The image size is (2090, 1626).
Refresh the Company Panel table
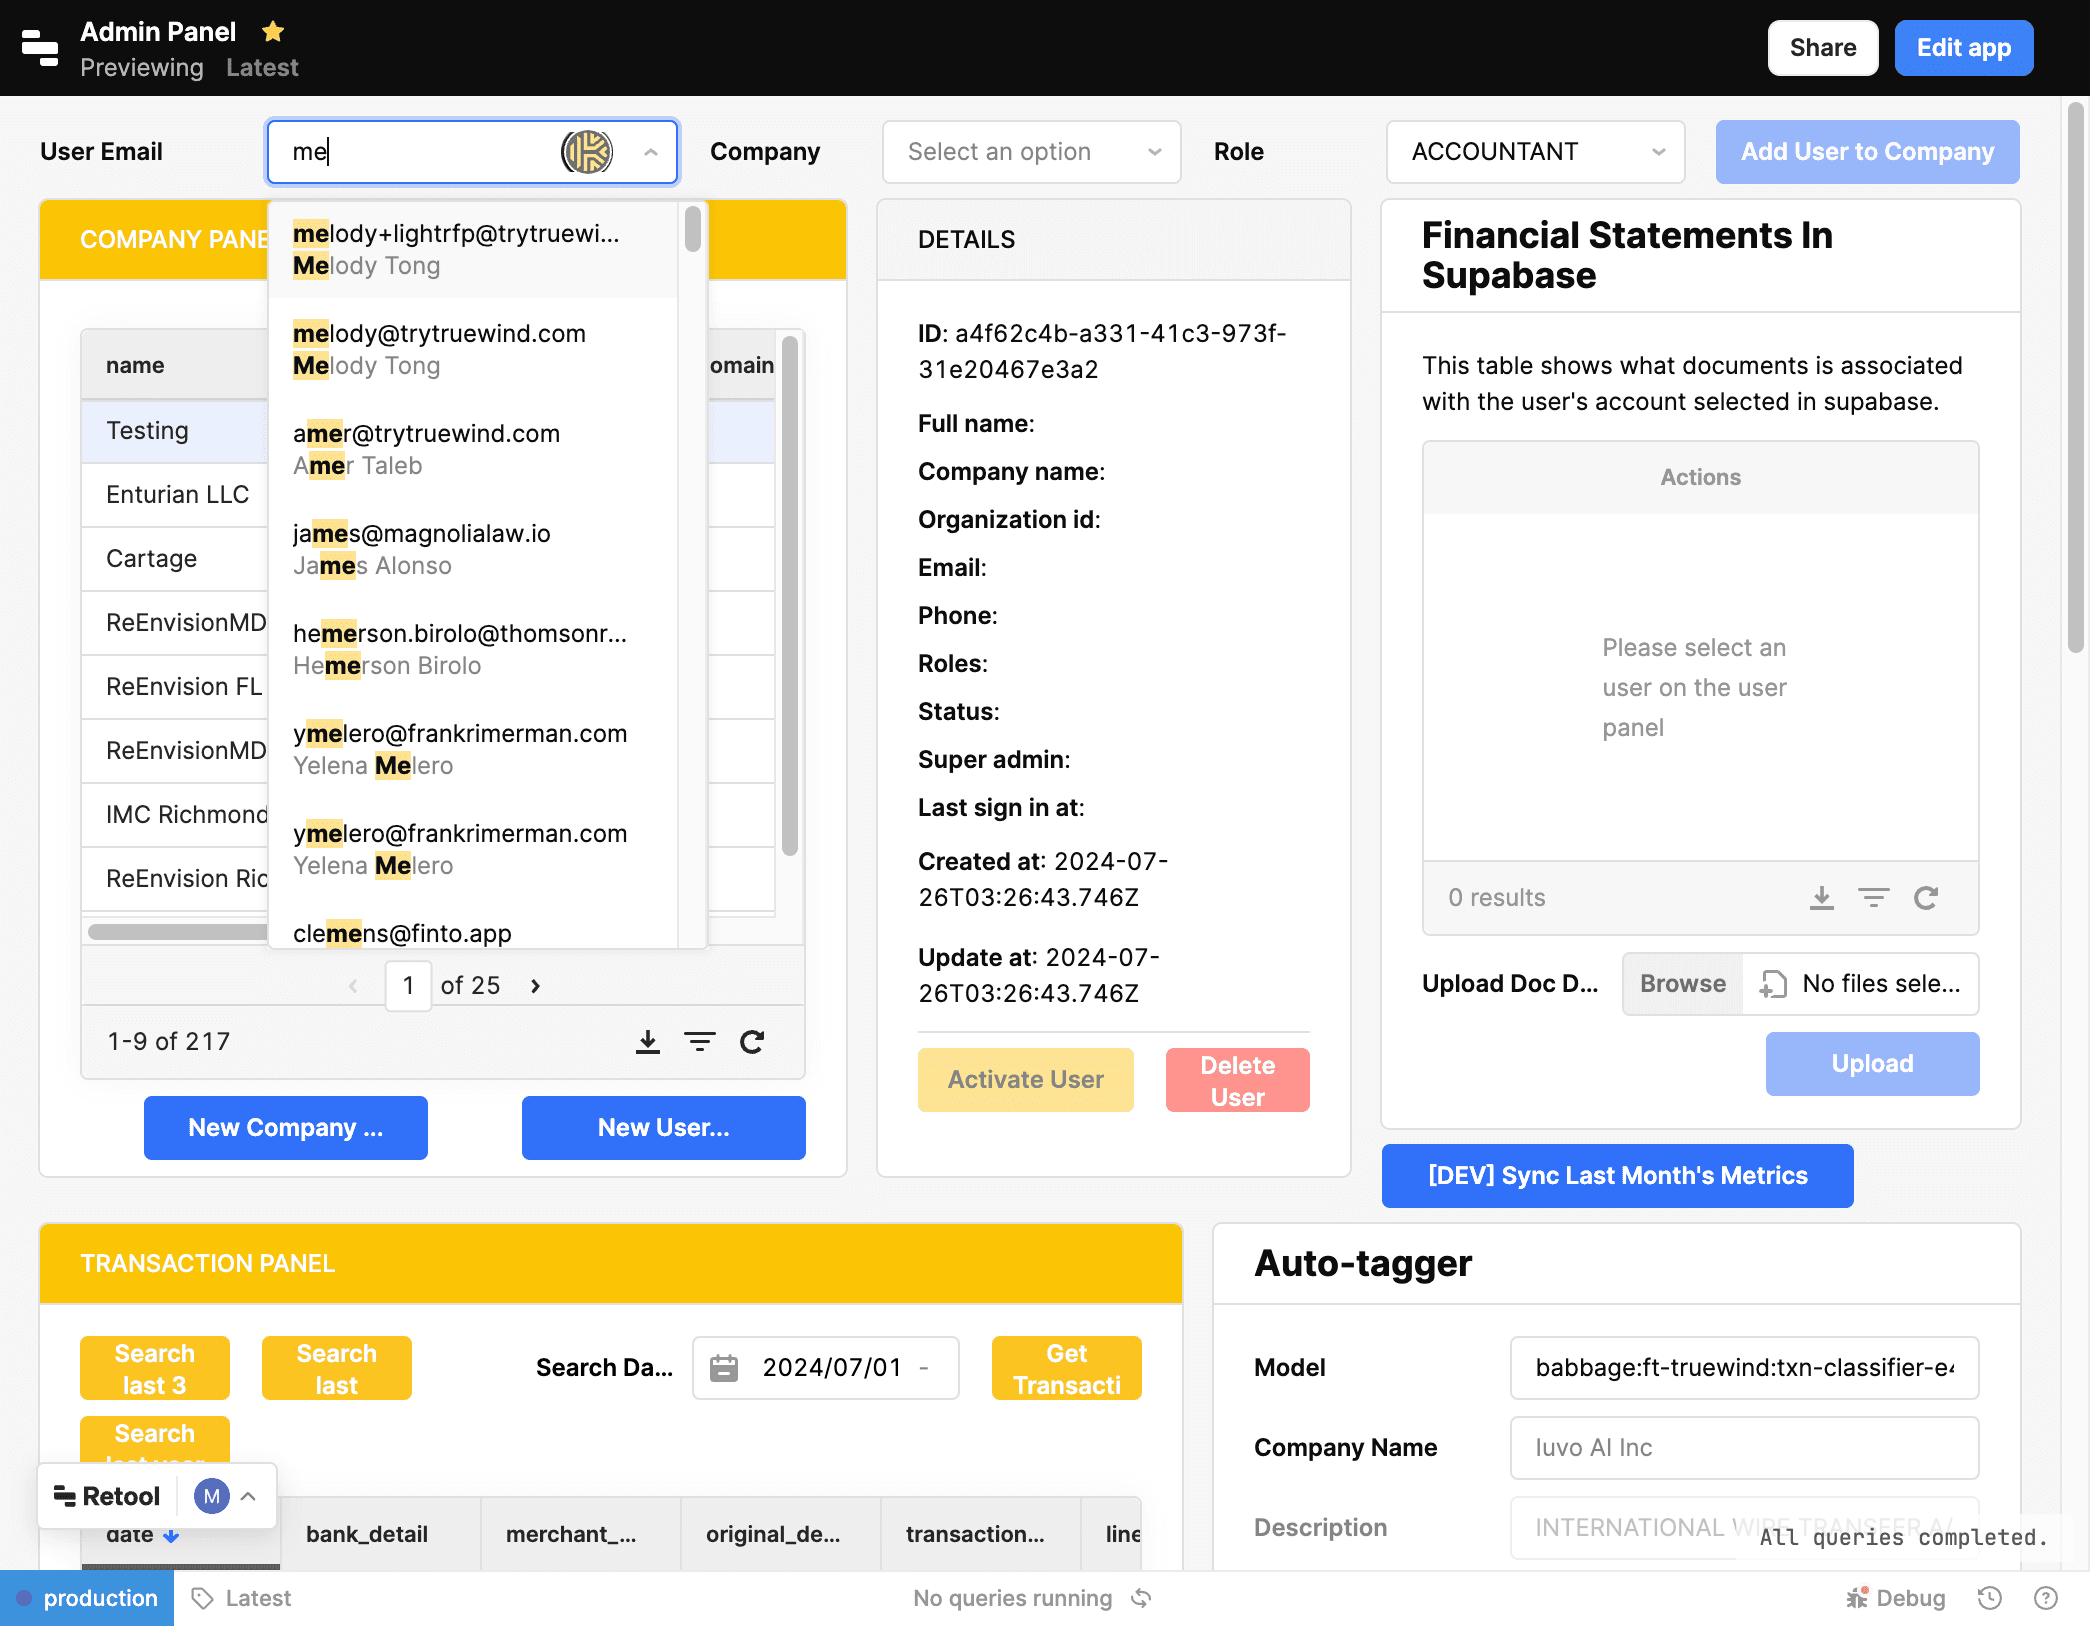(752, 1041)
